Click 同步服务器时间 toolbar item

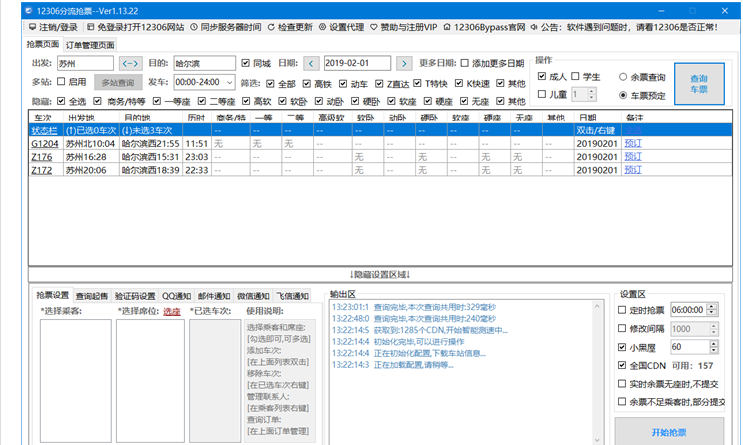226,27
